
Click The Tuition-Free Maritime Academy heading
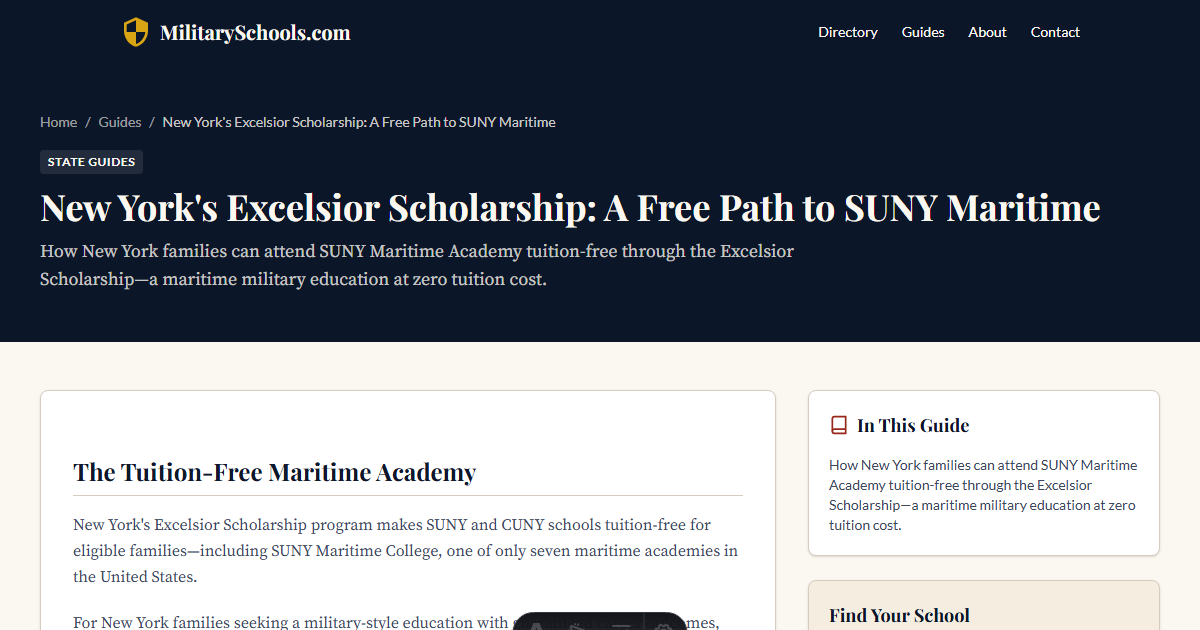click(x=274, y=472)
